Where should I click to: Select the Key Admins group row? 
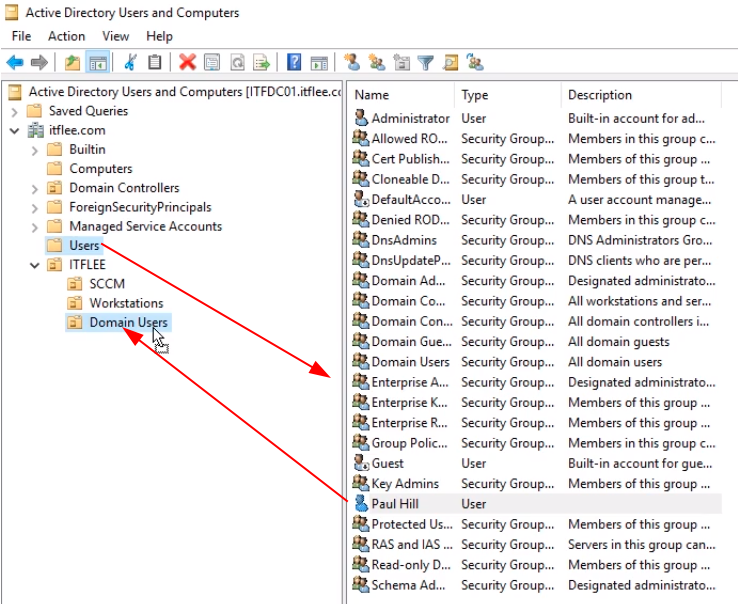[537, 483]
